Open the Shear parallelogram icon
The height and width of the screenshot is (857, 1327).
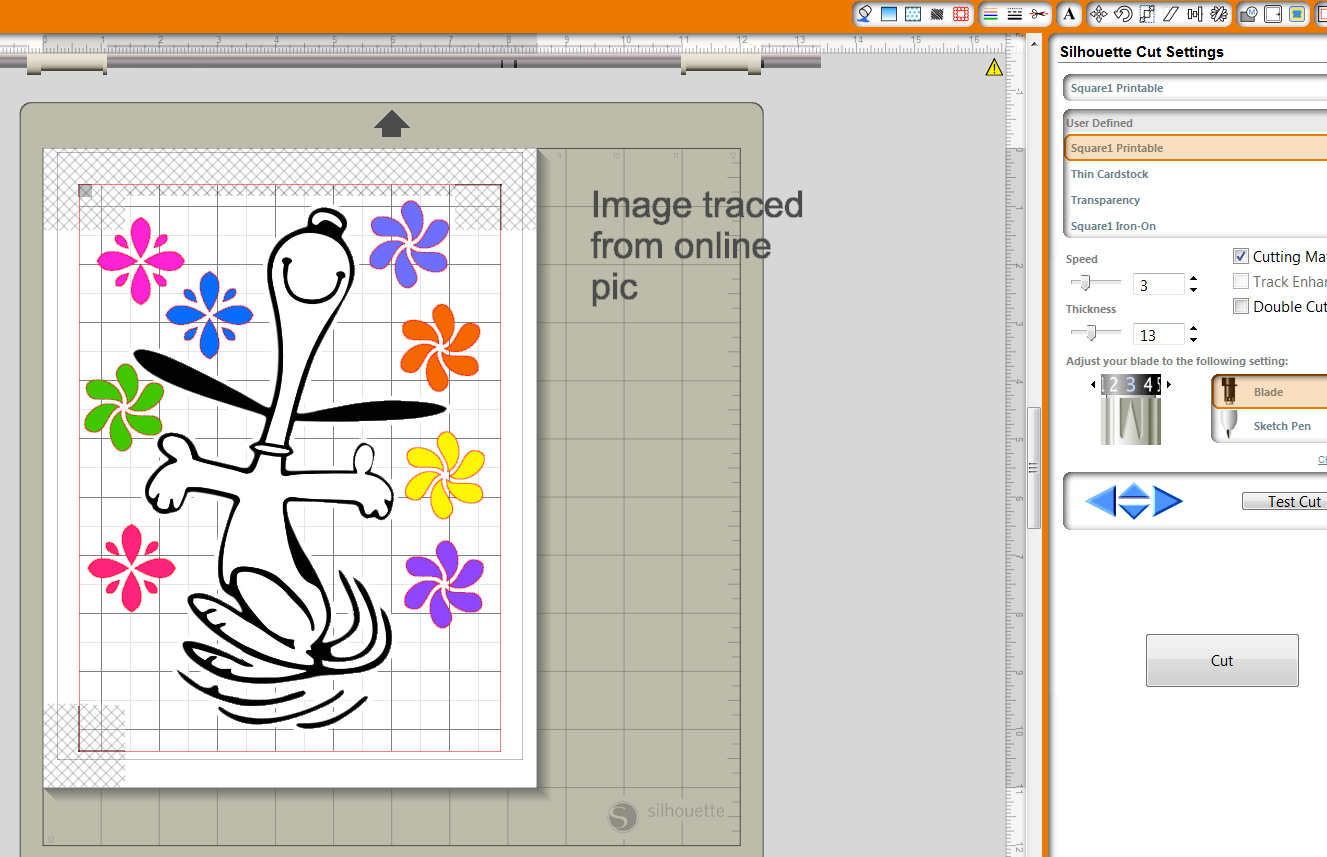click(1171, 14)
